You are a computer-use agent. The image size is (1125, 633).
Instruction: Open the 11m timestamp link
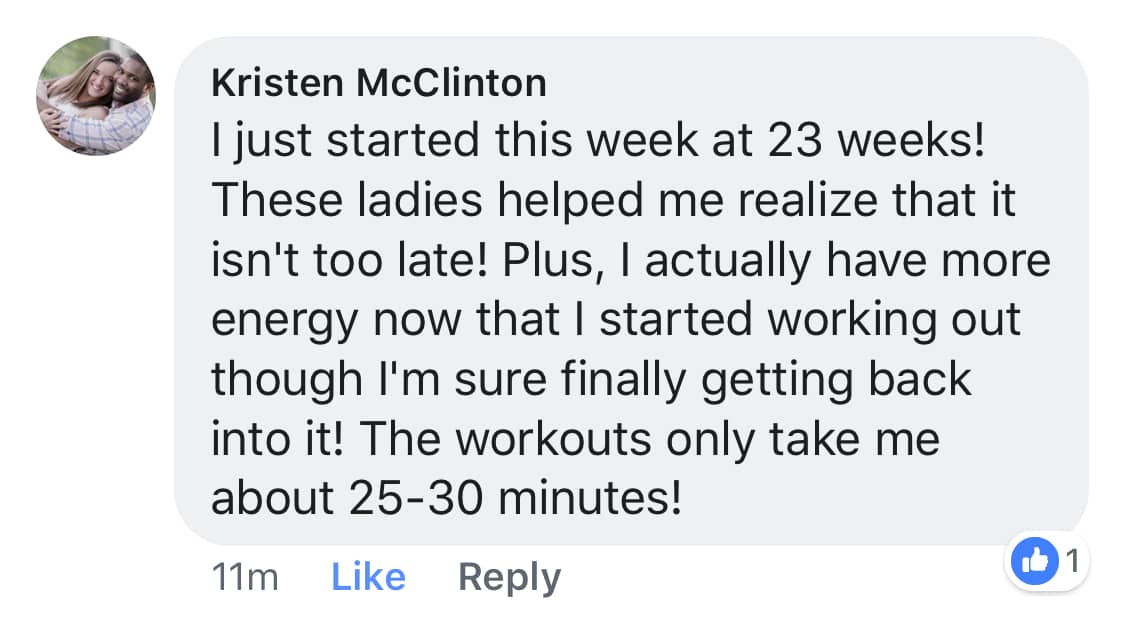[x=245, y=577]
